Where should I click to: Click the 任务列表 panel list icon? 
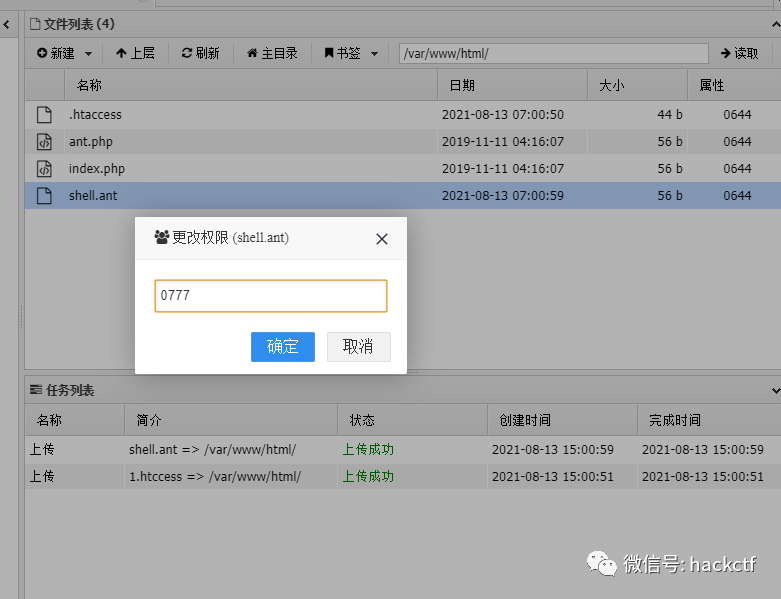point(35,390)
